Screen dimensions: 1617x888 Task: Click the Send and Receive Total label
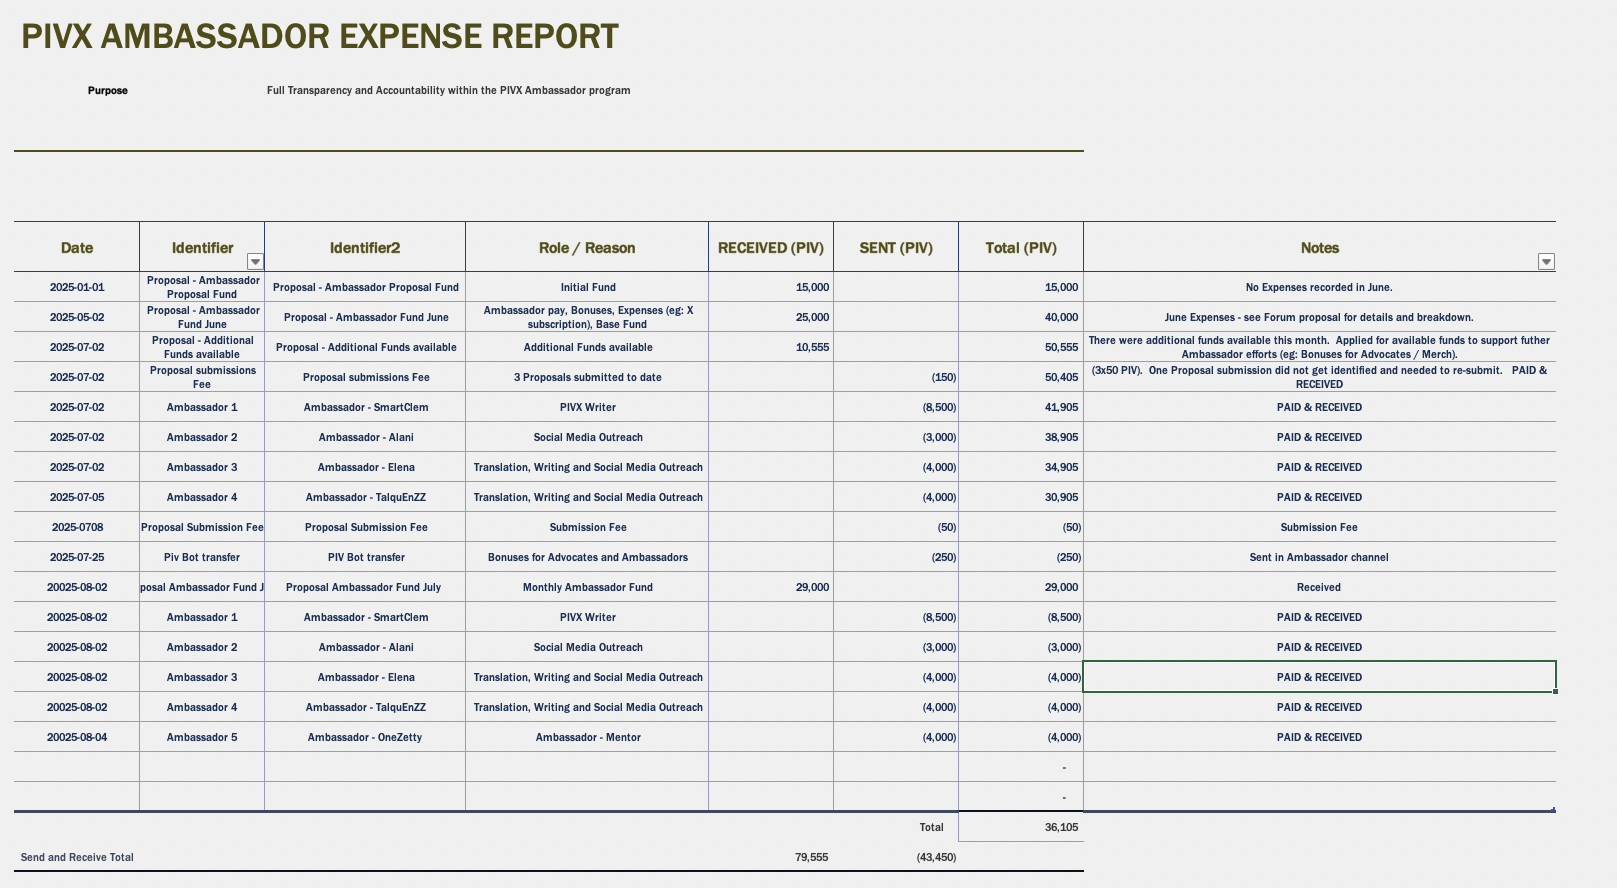pos(77,857)
